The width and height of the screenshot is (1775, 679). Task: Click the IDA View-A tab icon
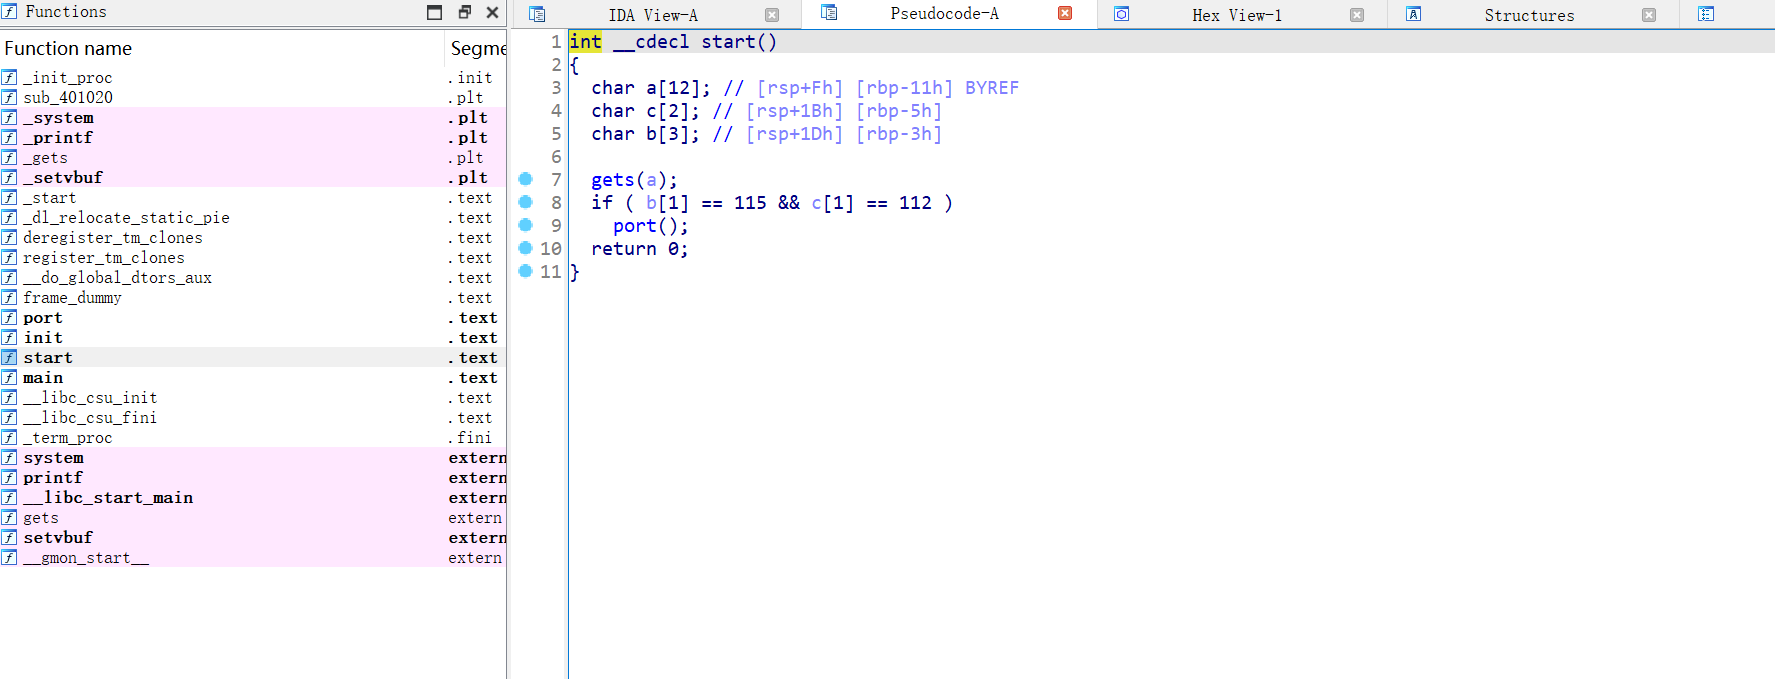click(537, 14)
